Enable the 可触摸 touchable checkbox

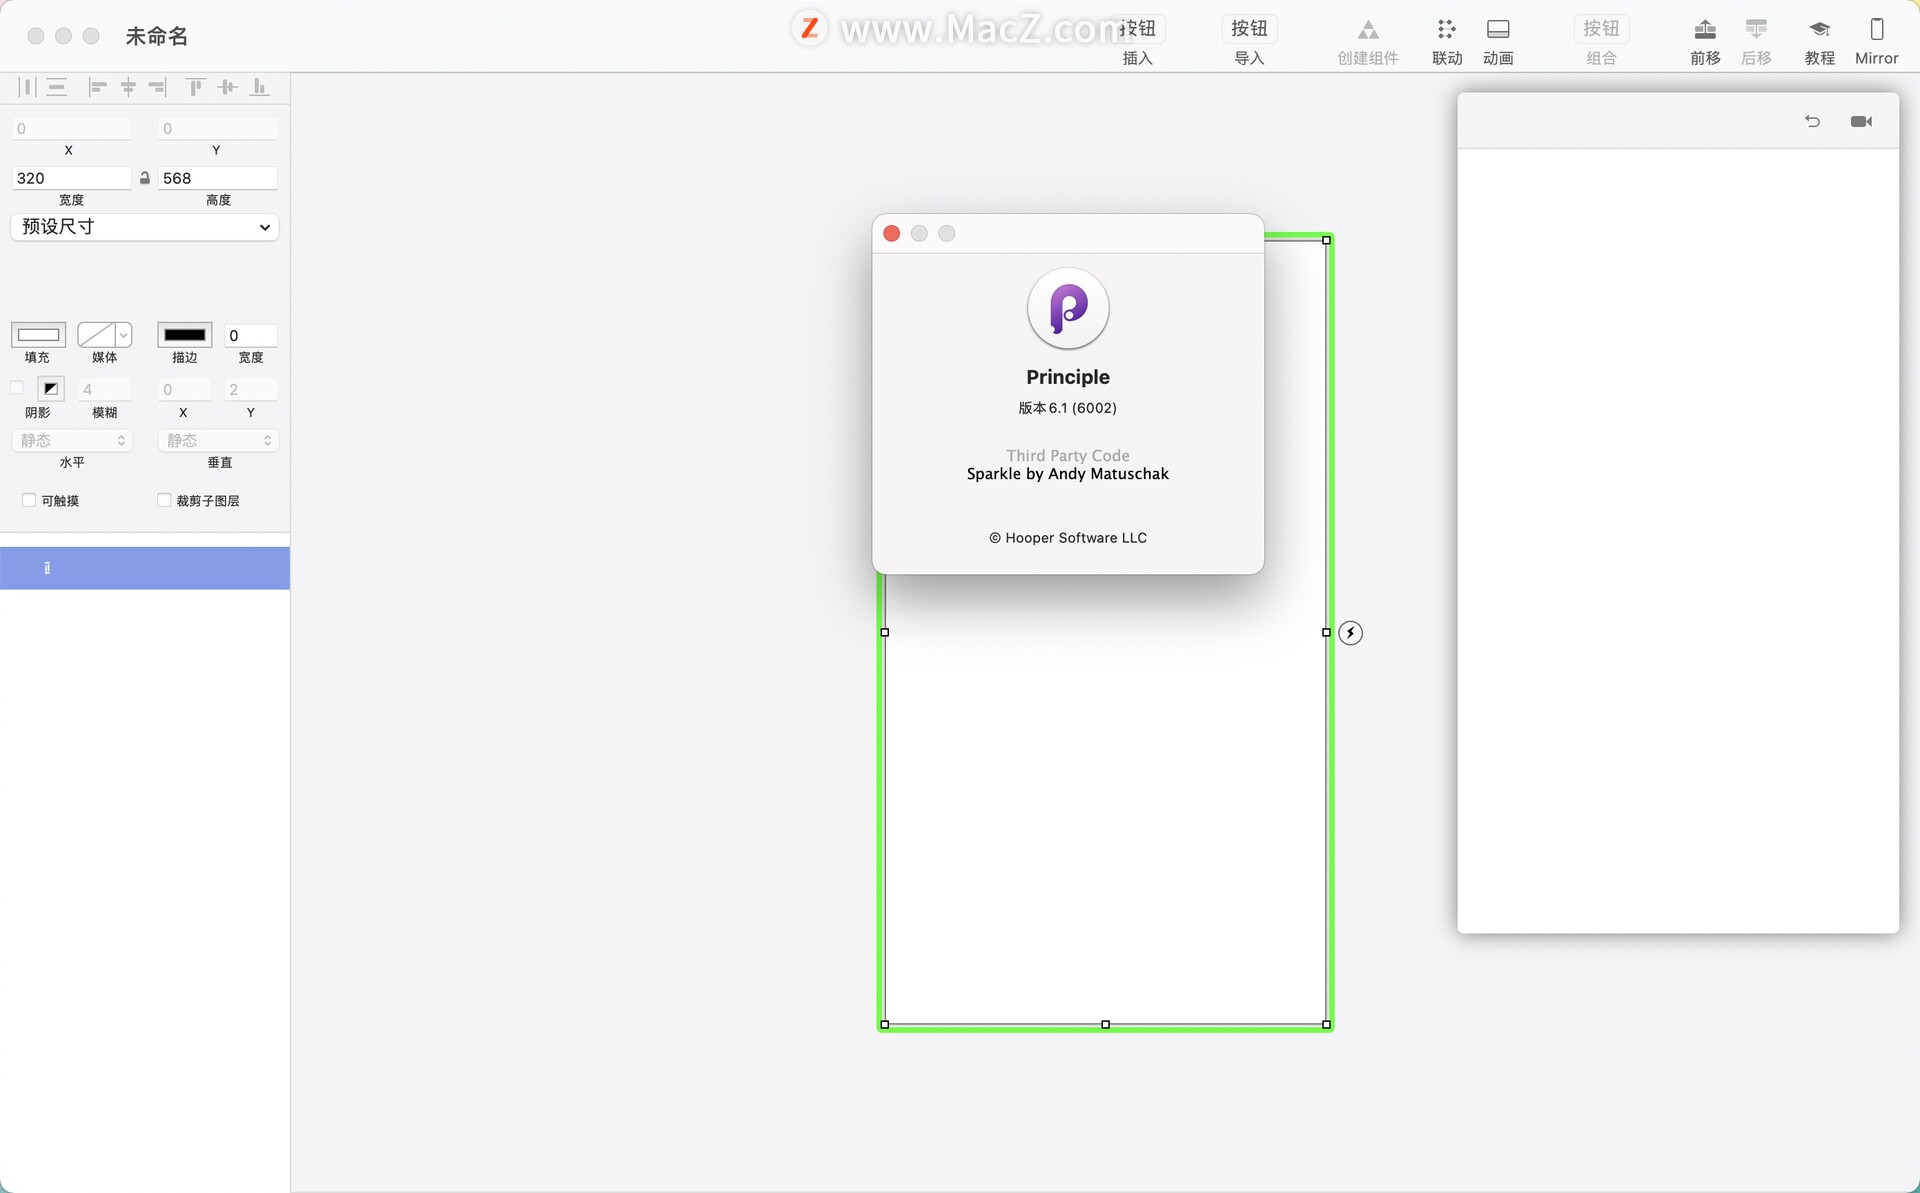29,500
